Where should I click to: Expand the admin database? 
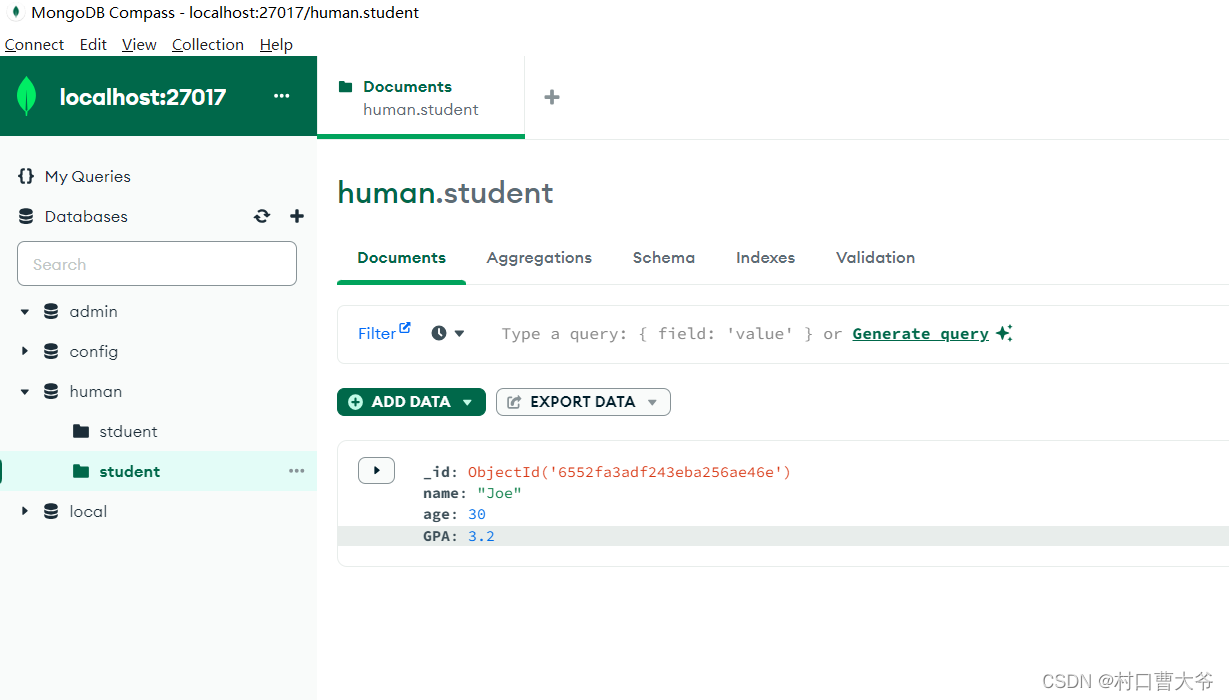[24, 311]
